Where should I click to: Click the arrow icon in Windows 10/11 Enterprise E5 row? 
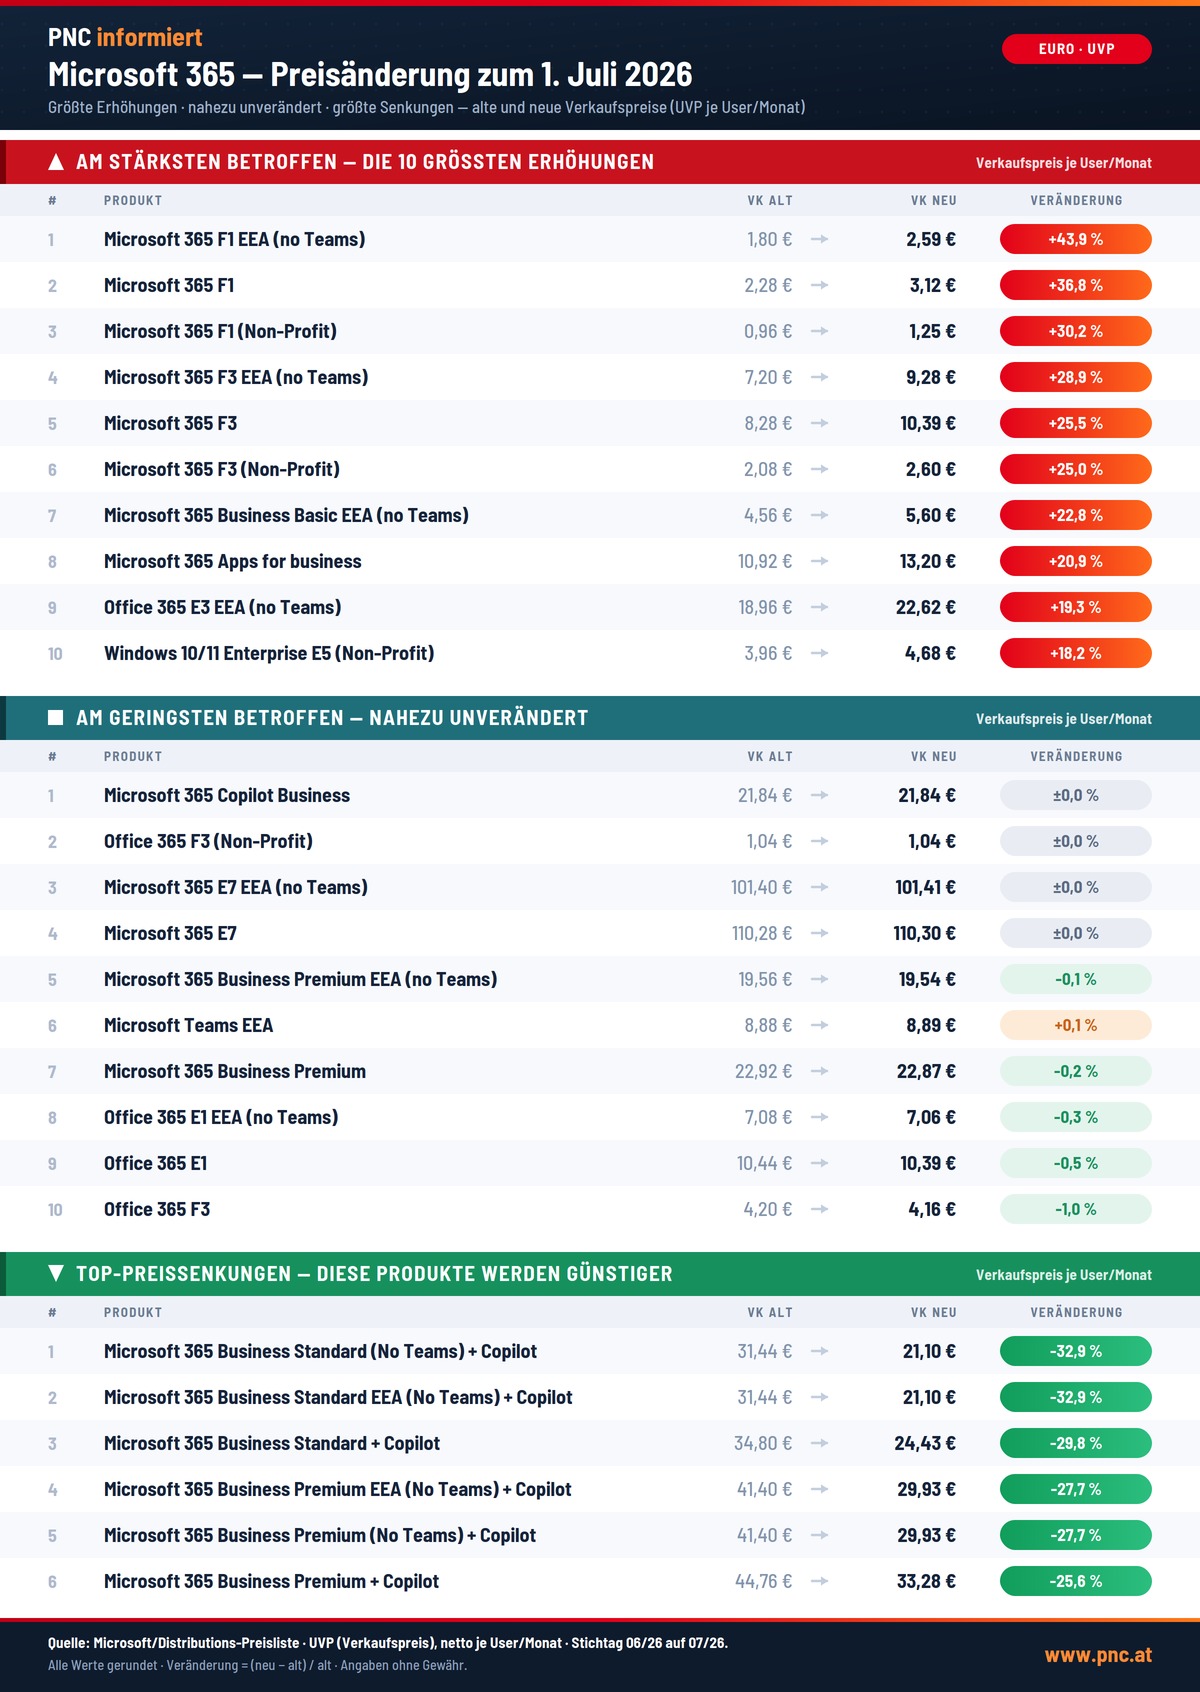tap(819, 653)
